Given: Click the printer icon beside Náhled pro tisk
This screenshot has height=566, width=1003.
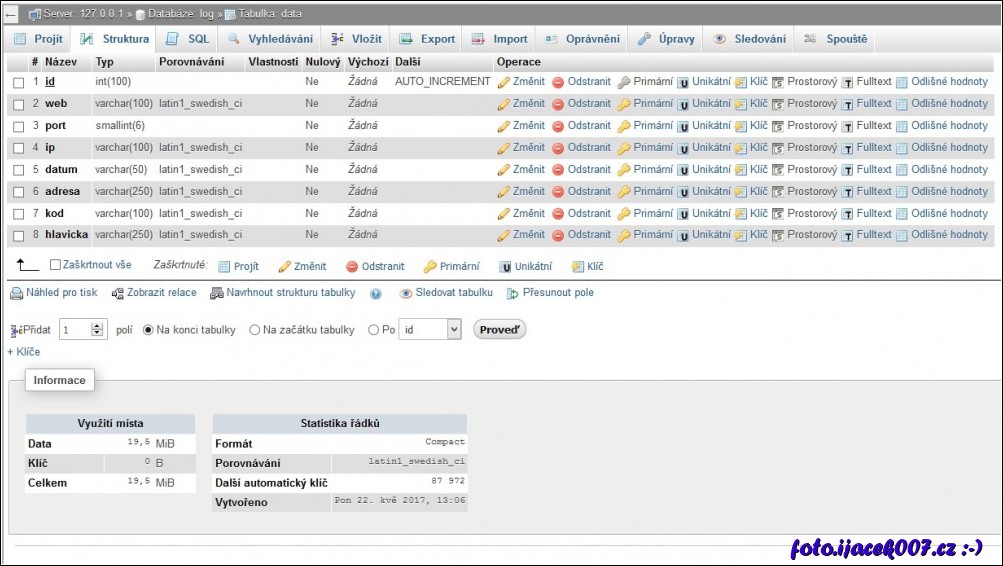Looking at the screenshot, I should click(x=16, y=293).
